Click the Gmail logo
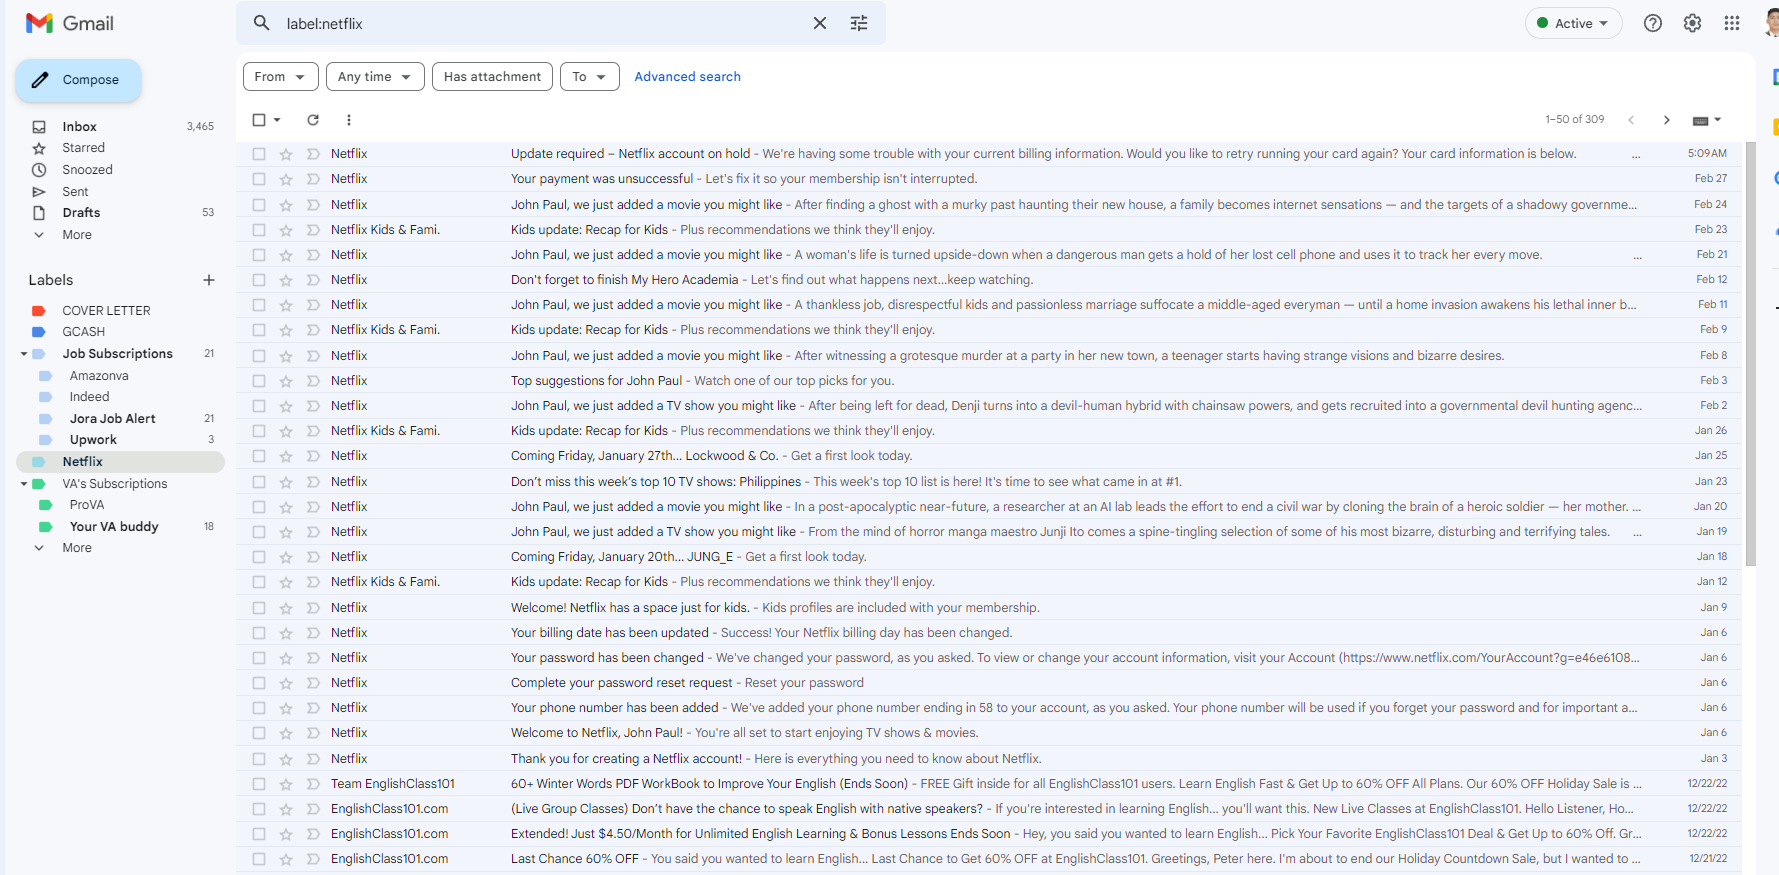This screenshot has width=1779, height=875. [x=69, y=23]
